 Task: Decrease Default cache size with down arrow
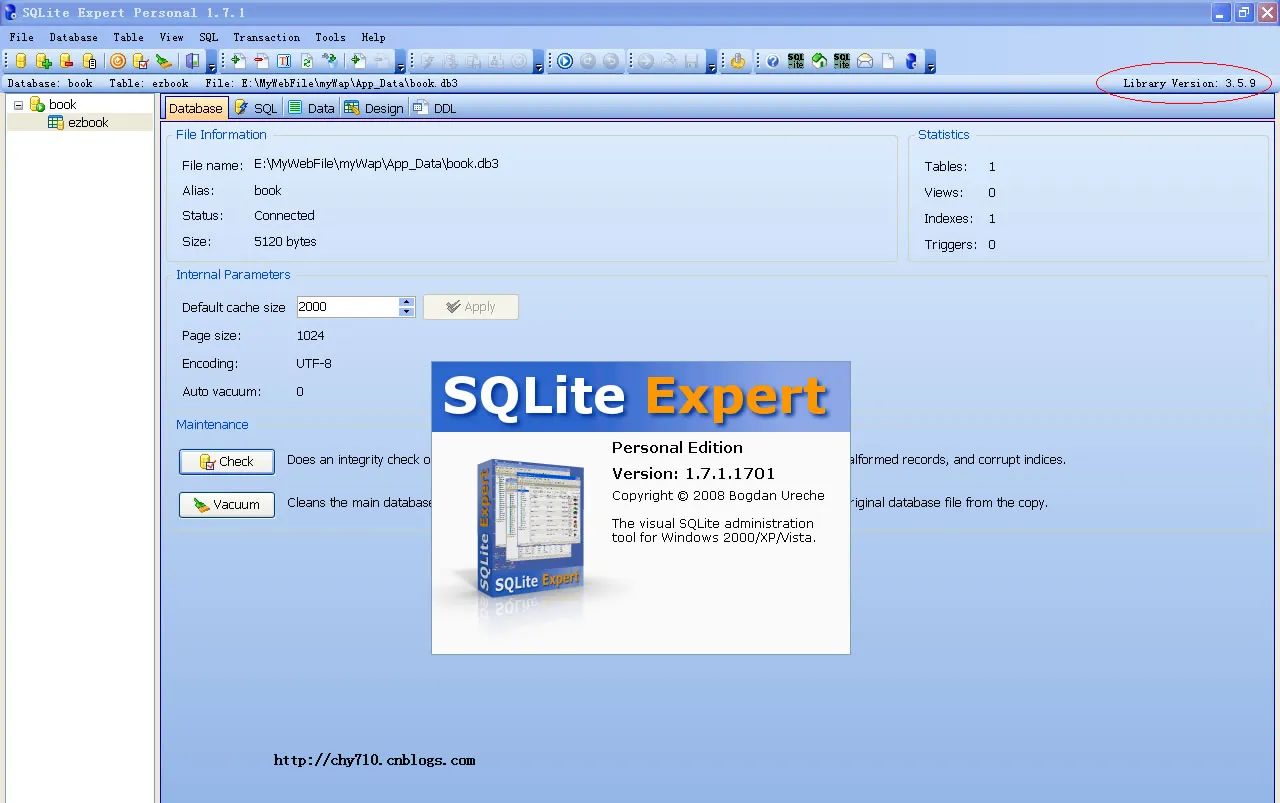point(406,312)
